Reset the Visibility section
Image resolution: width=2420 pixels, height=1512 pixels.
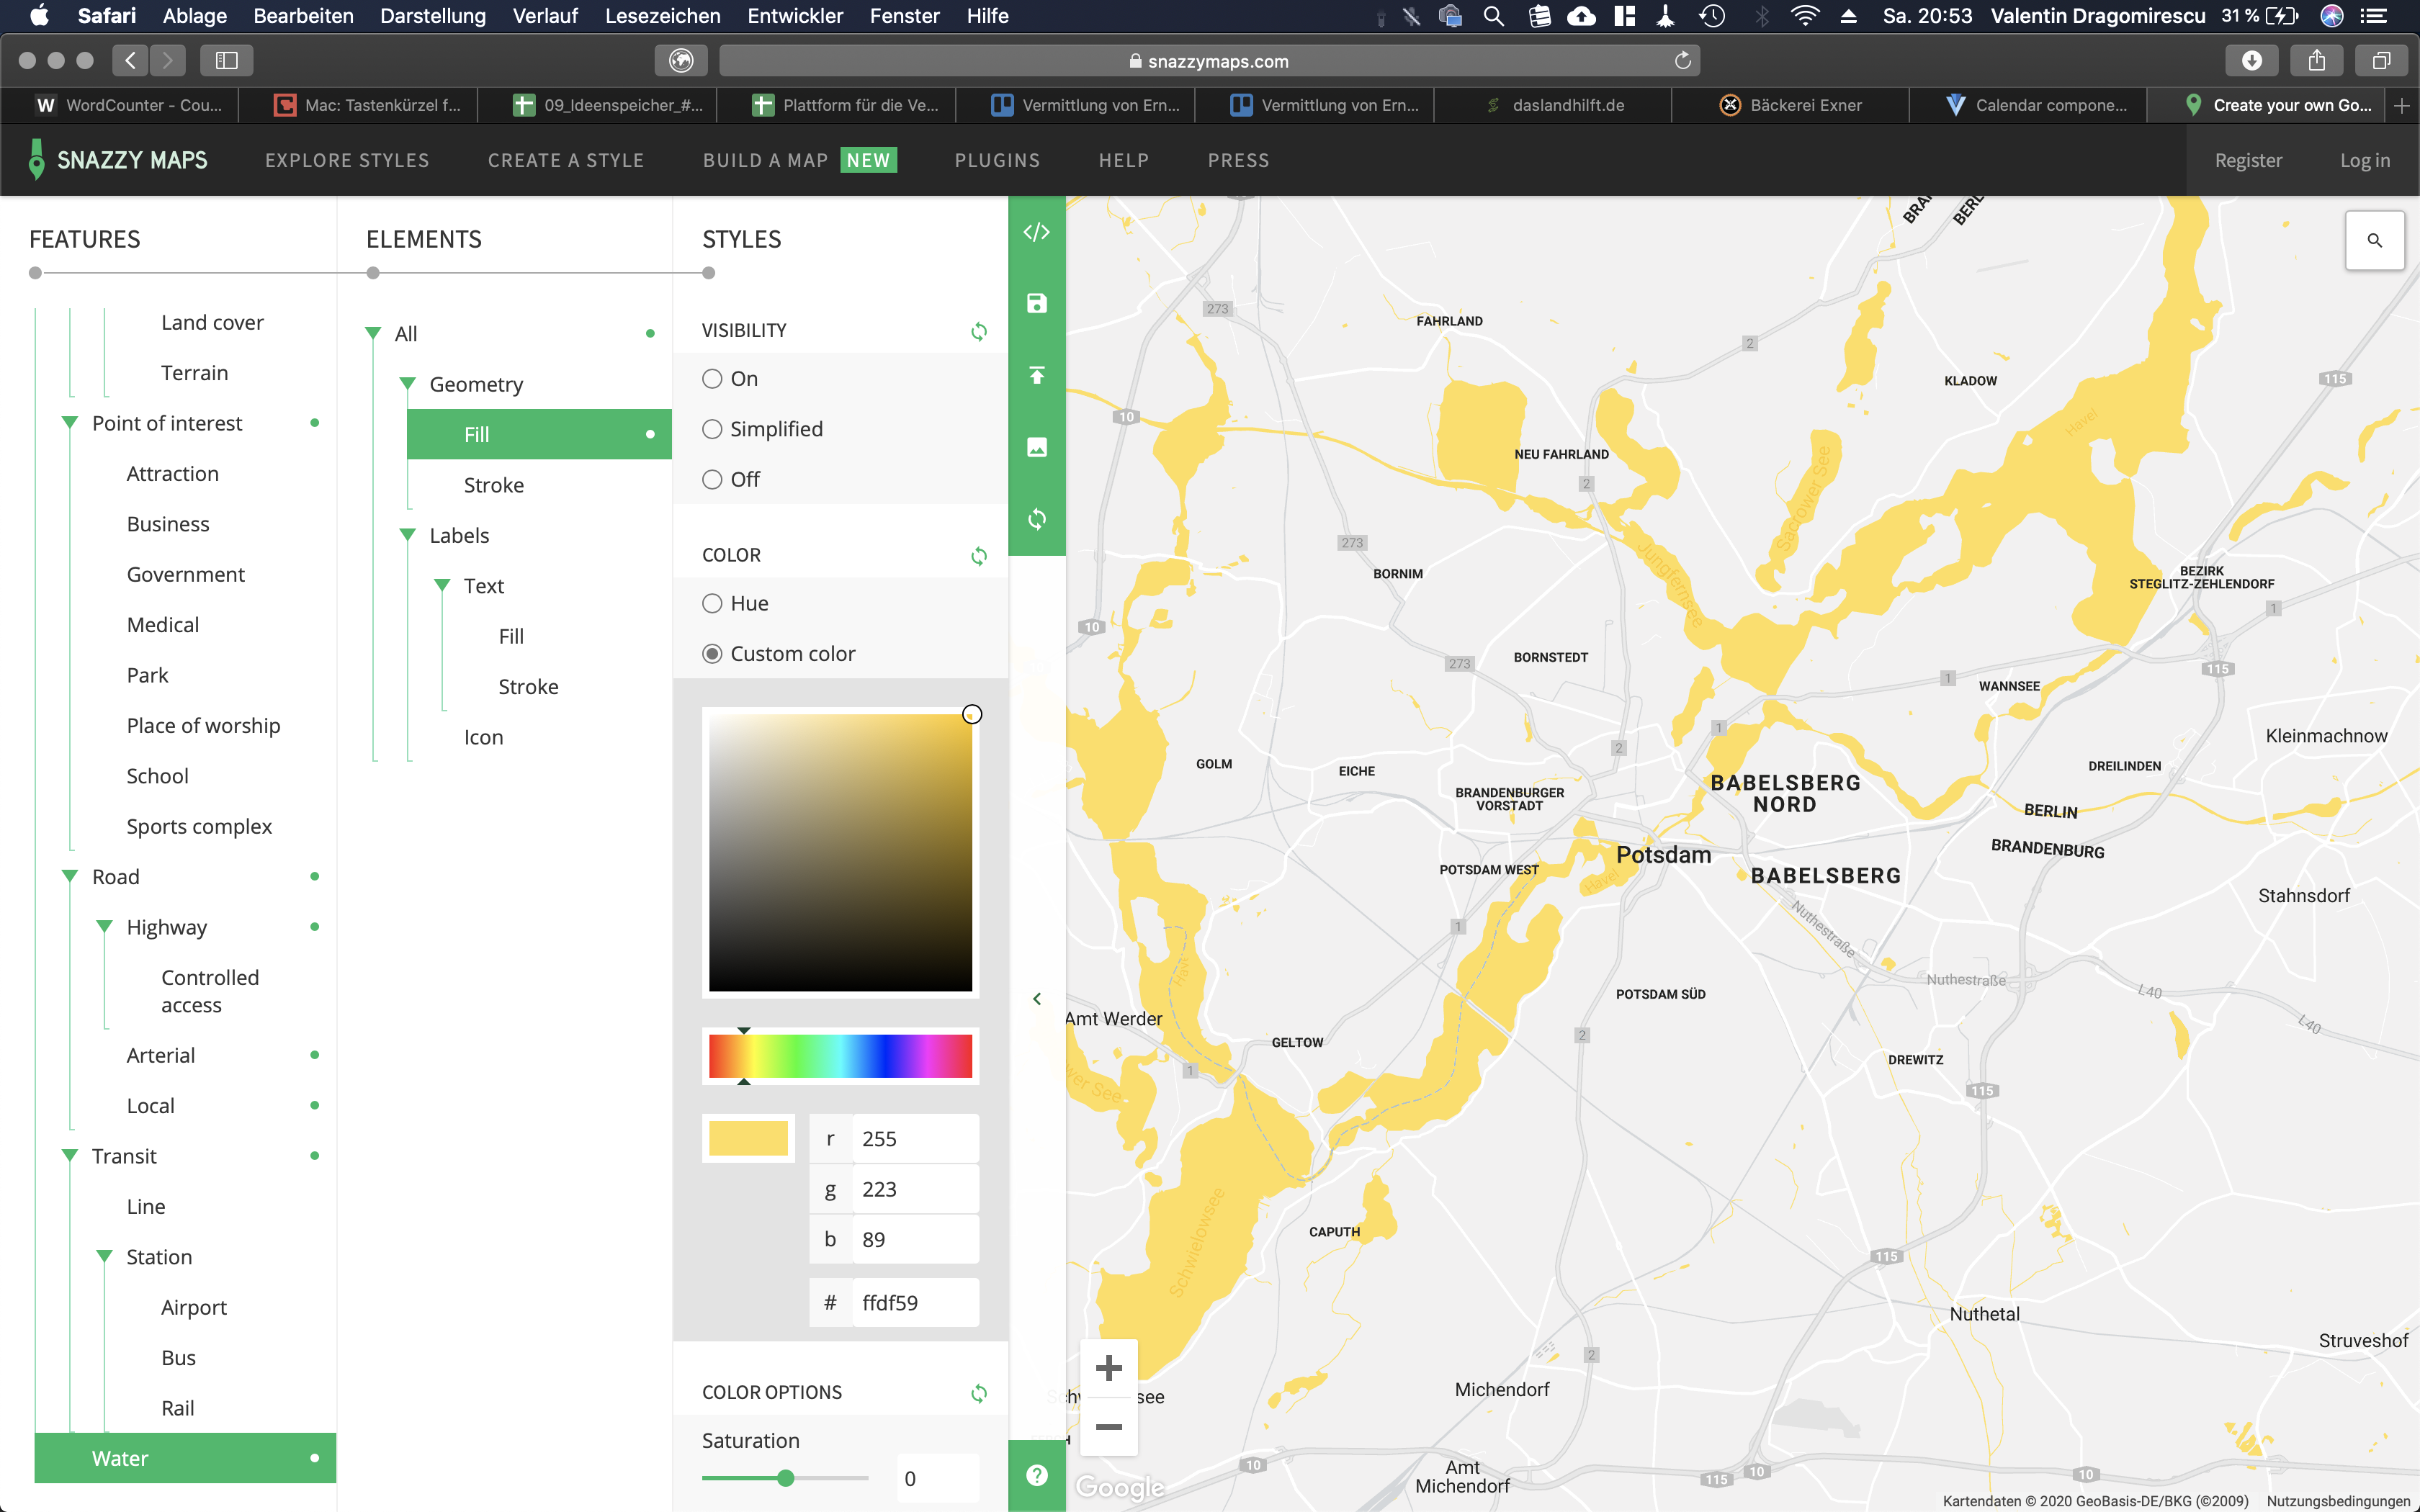point(979,331)
